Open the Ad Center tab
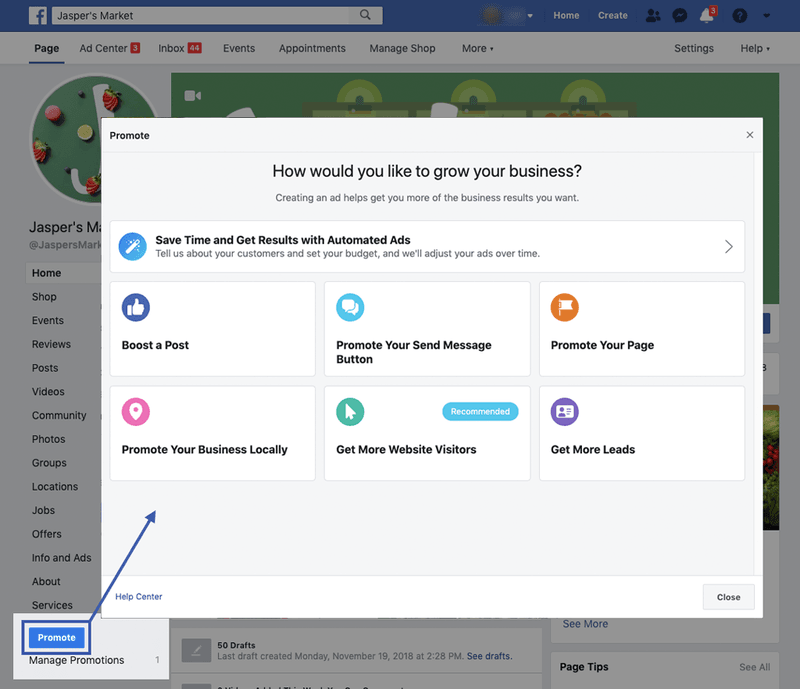This screenshot has width=800, height=689. [109, 48]
